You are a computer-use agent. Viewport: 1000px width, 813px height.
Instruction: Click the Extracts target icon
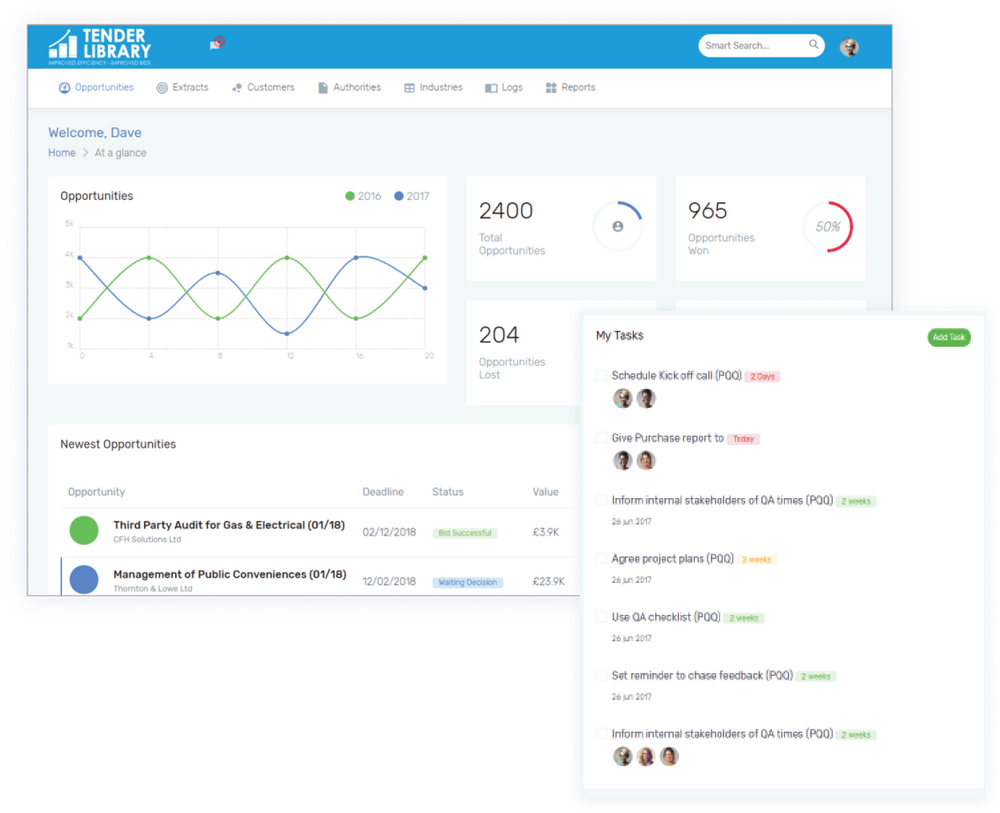coord(162,88)
